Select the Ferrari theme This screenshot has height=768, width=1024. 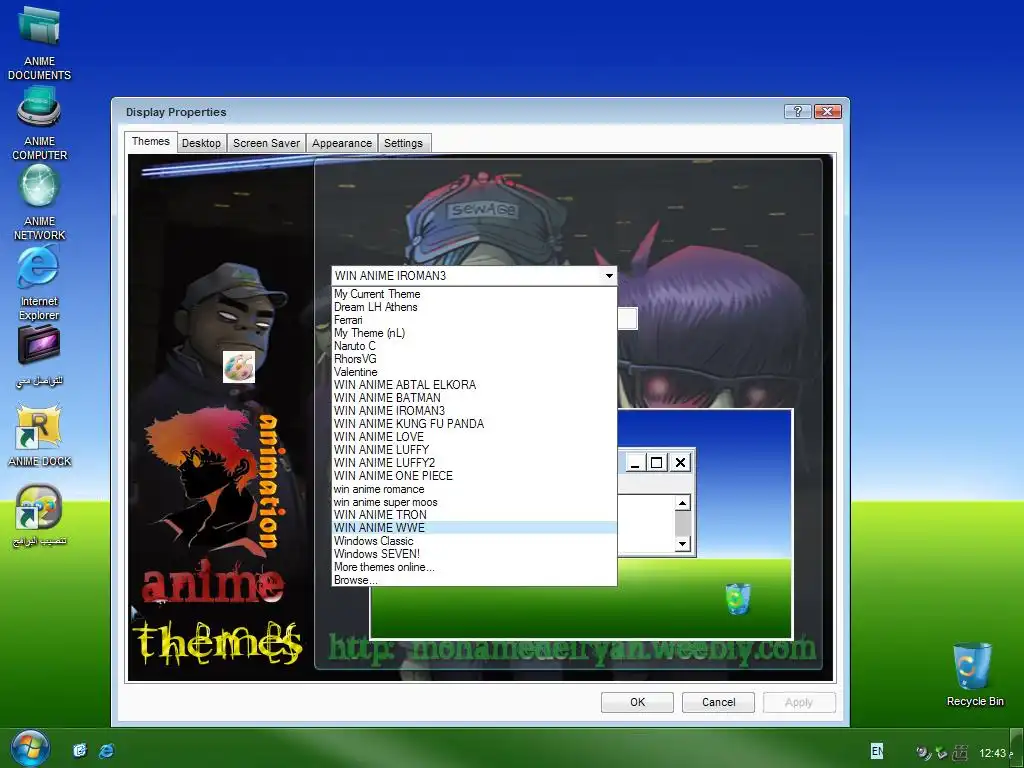point(474,320)
